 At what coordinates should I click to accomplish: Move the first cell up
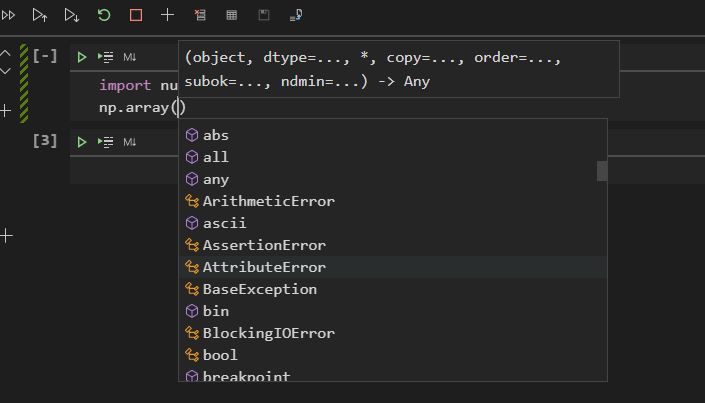(x=5, y=54)
